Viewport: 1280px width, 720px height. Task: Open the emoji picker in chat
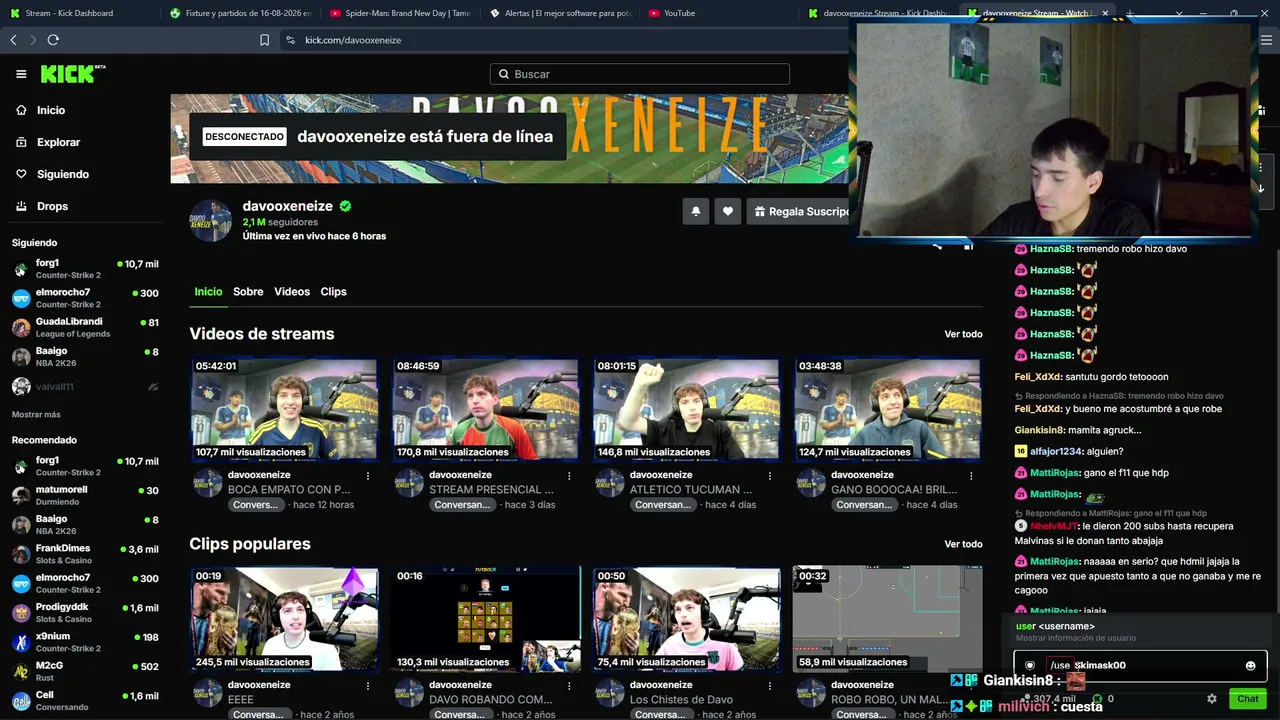(x=1250, y=665)
